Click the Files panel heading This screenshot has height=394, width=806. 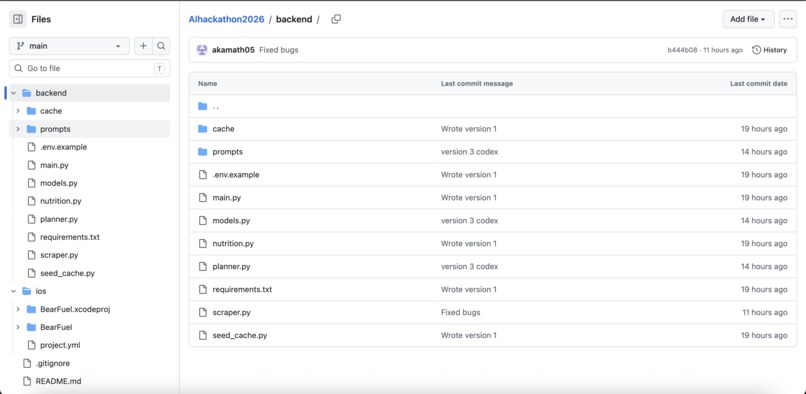[x=41, y=20]
